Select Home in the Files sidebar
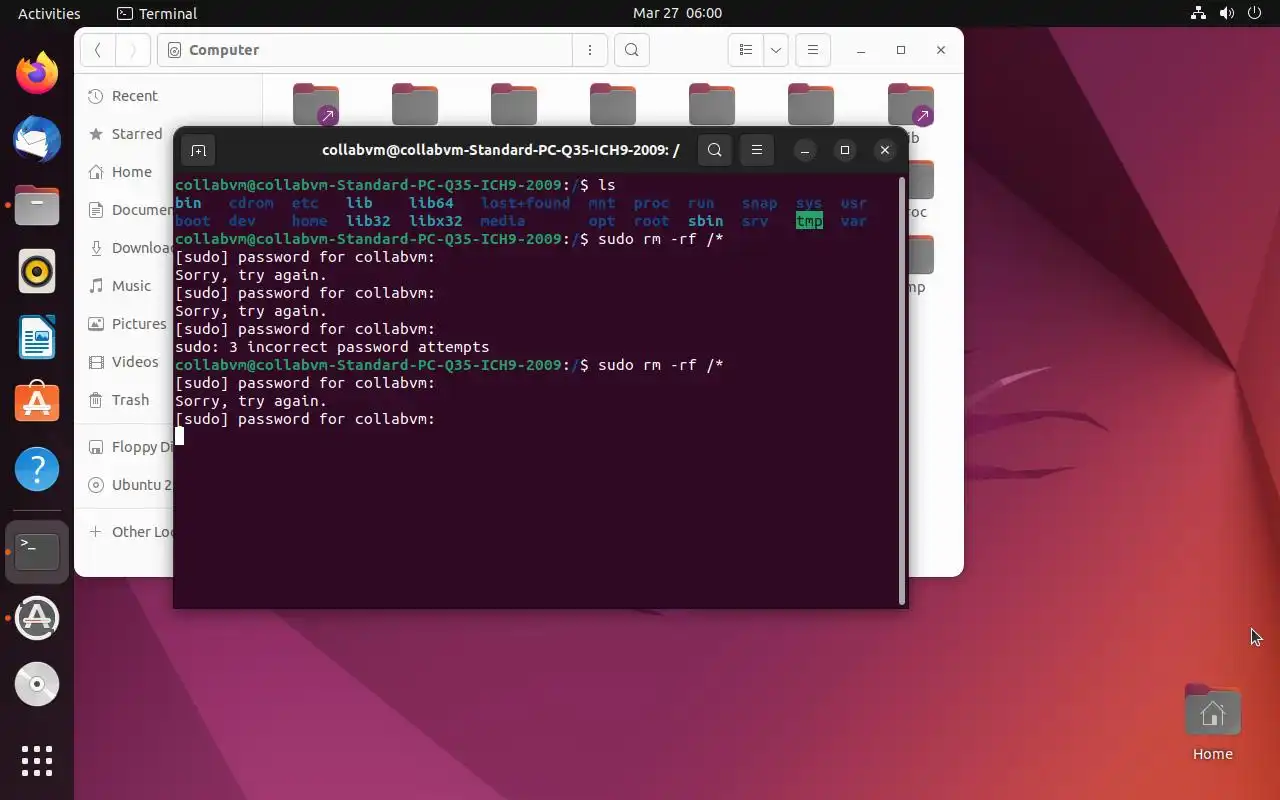Image resolution: width=1280 pixels, height=800 pixels. point(125,172)
